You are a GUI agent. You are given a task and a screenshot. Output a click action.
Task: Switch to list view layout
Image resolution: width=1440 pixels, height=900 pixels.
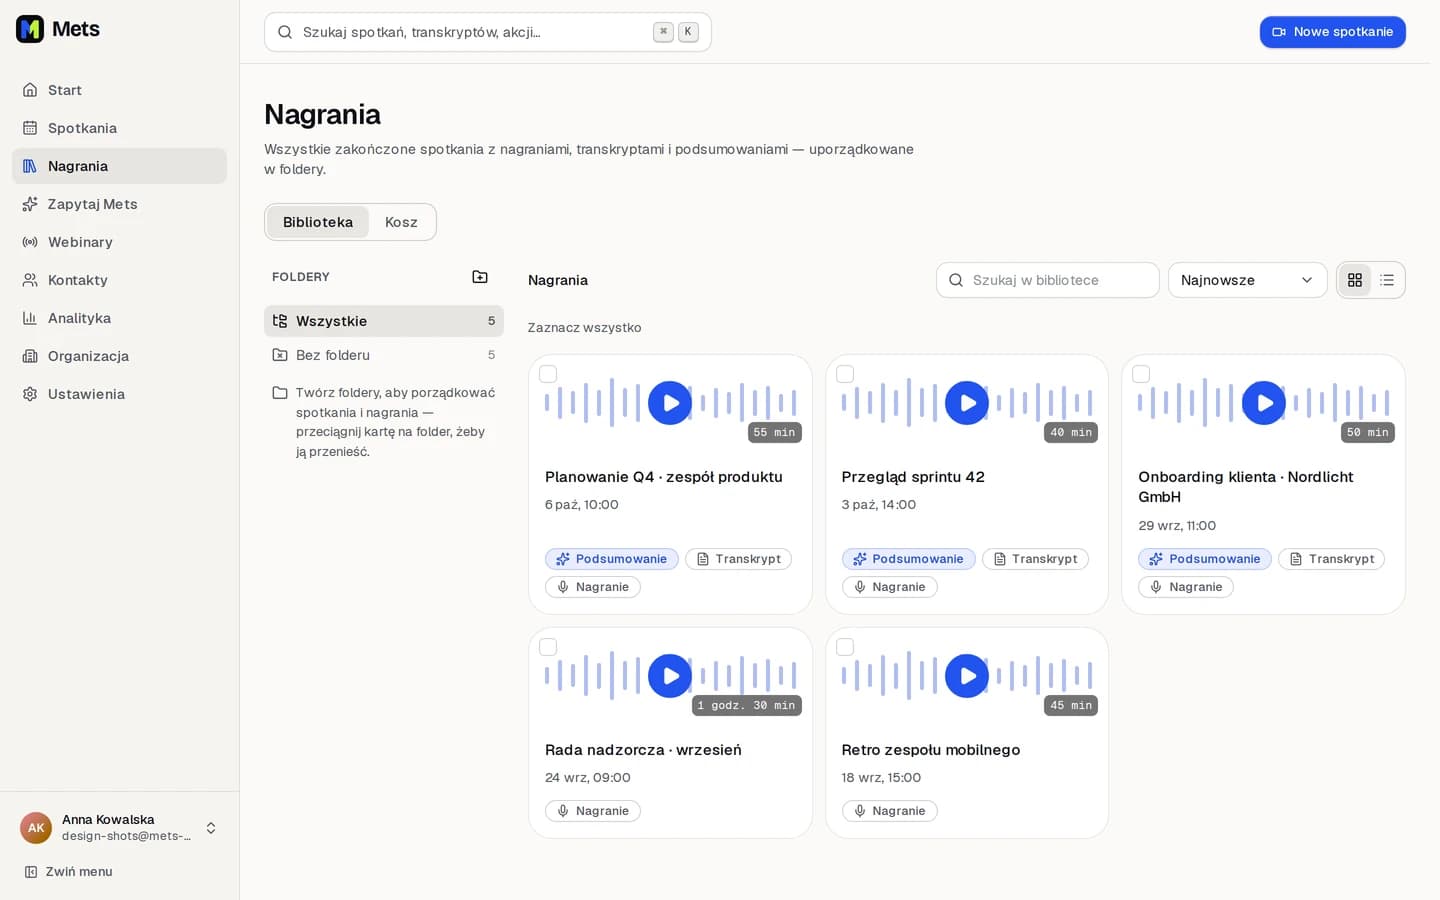click(x=1387, y=280)
